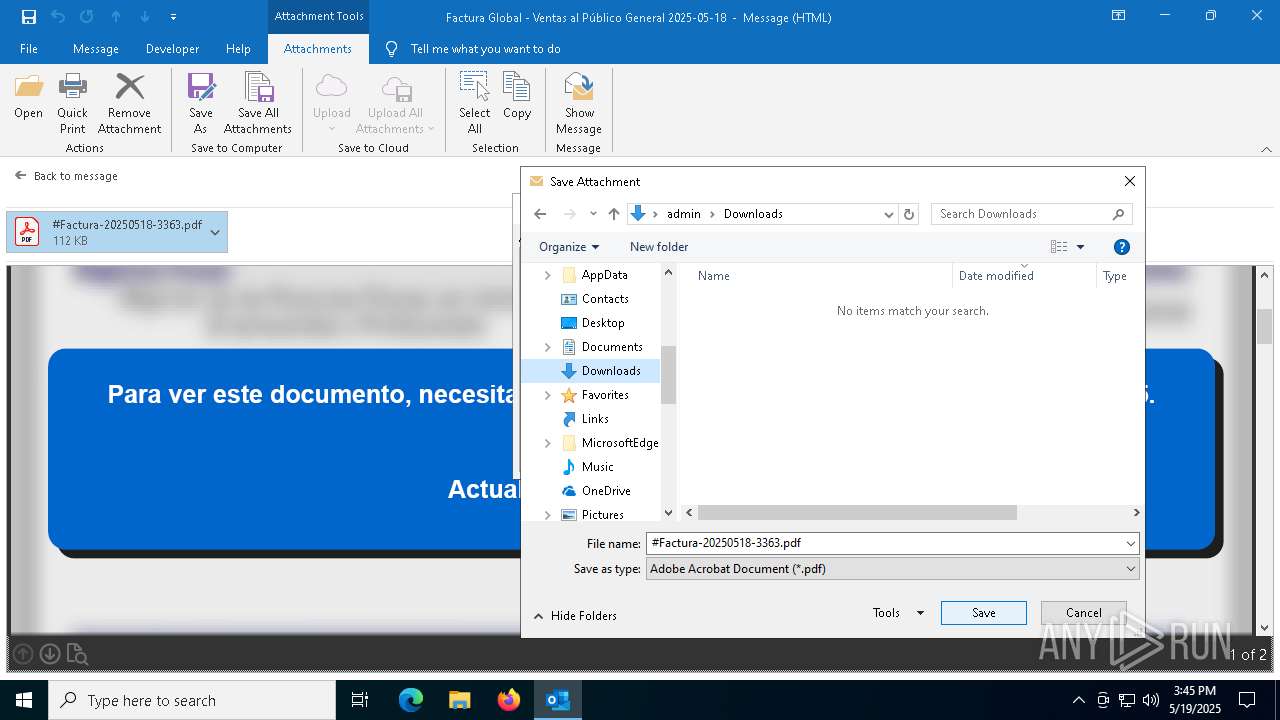Image resolution: width=1280 pixels, height=720 pixels.
Task: Click the horizontal scrollbar in file list
Action: (857, 512)
